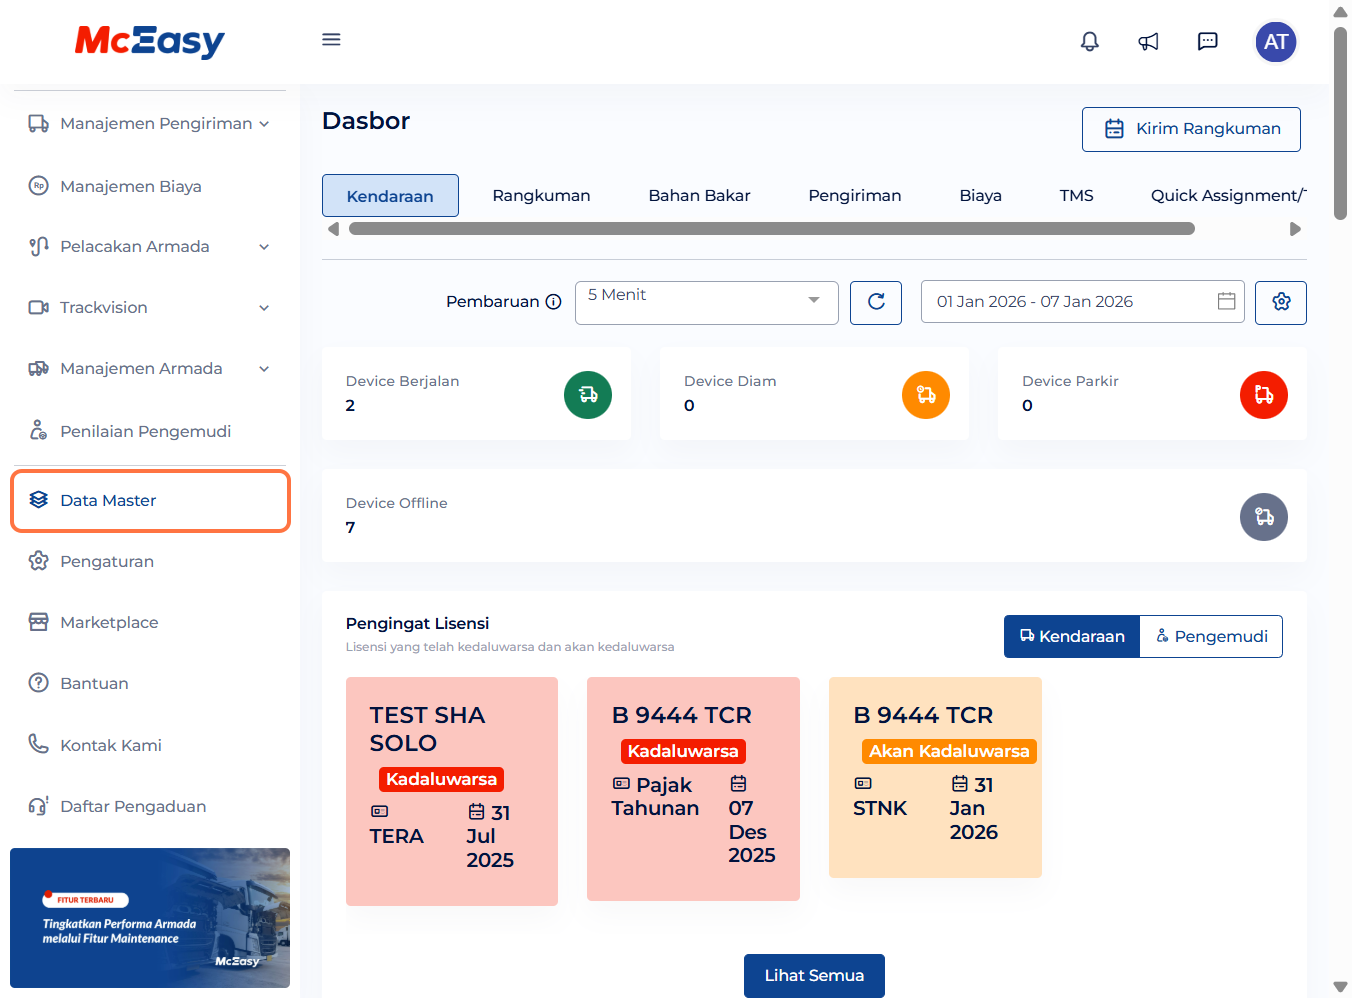This screenshot has height=998, width=1352.
Task: Click the Kirim Rangkuman button
Action: click(1191, 129)
